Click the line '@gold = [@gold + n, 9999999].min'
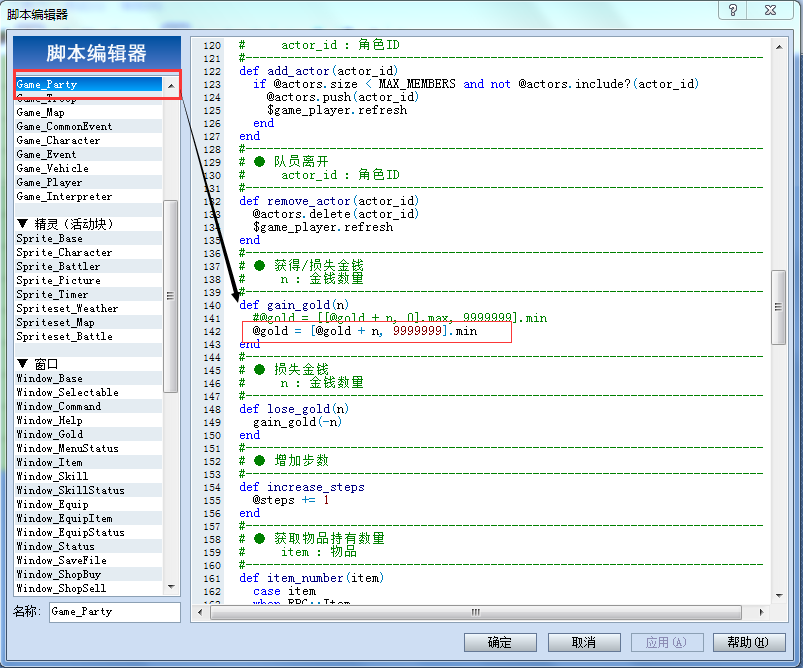Screen dimensions: 803x668 (365, 331)
